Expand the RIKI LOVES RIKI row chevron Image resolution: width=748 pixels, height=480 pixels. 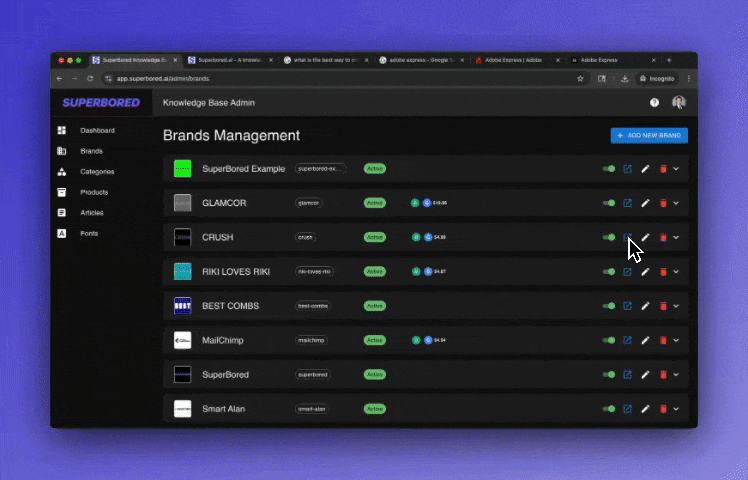coord(676,272)
